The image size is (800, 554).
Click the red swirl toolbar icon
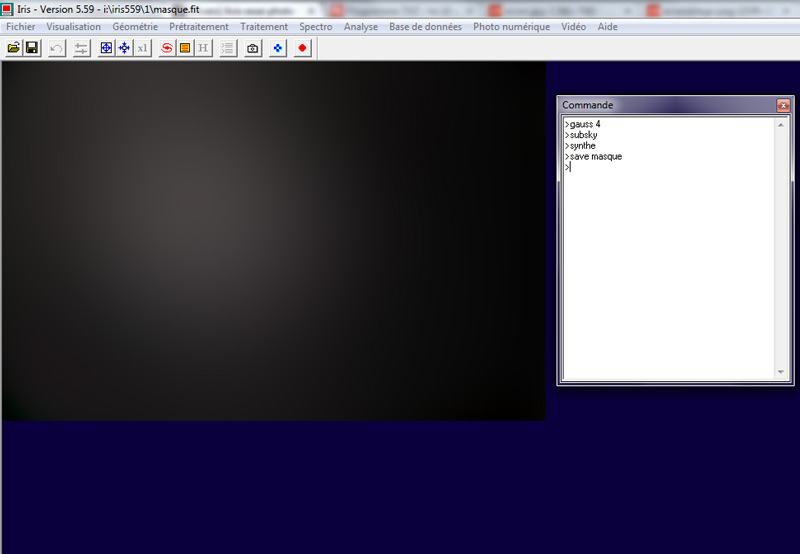[167, 48]
